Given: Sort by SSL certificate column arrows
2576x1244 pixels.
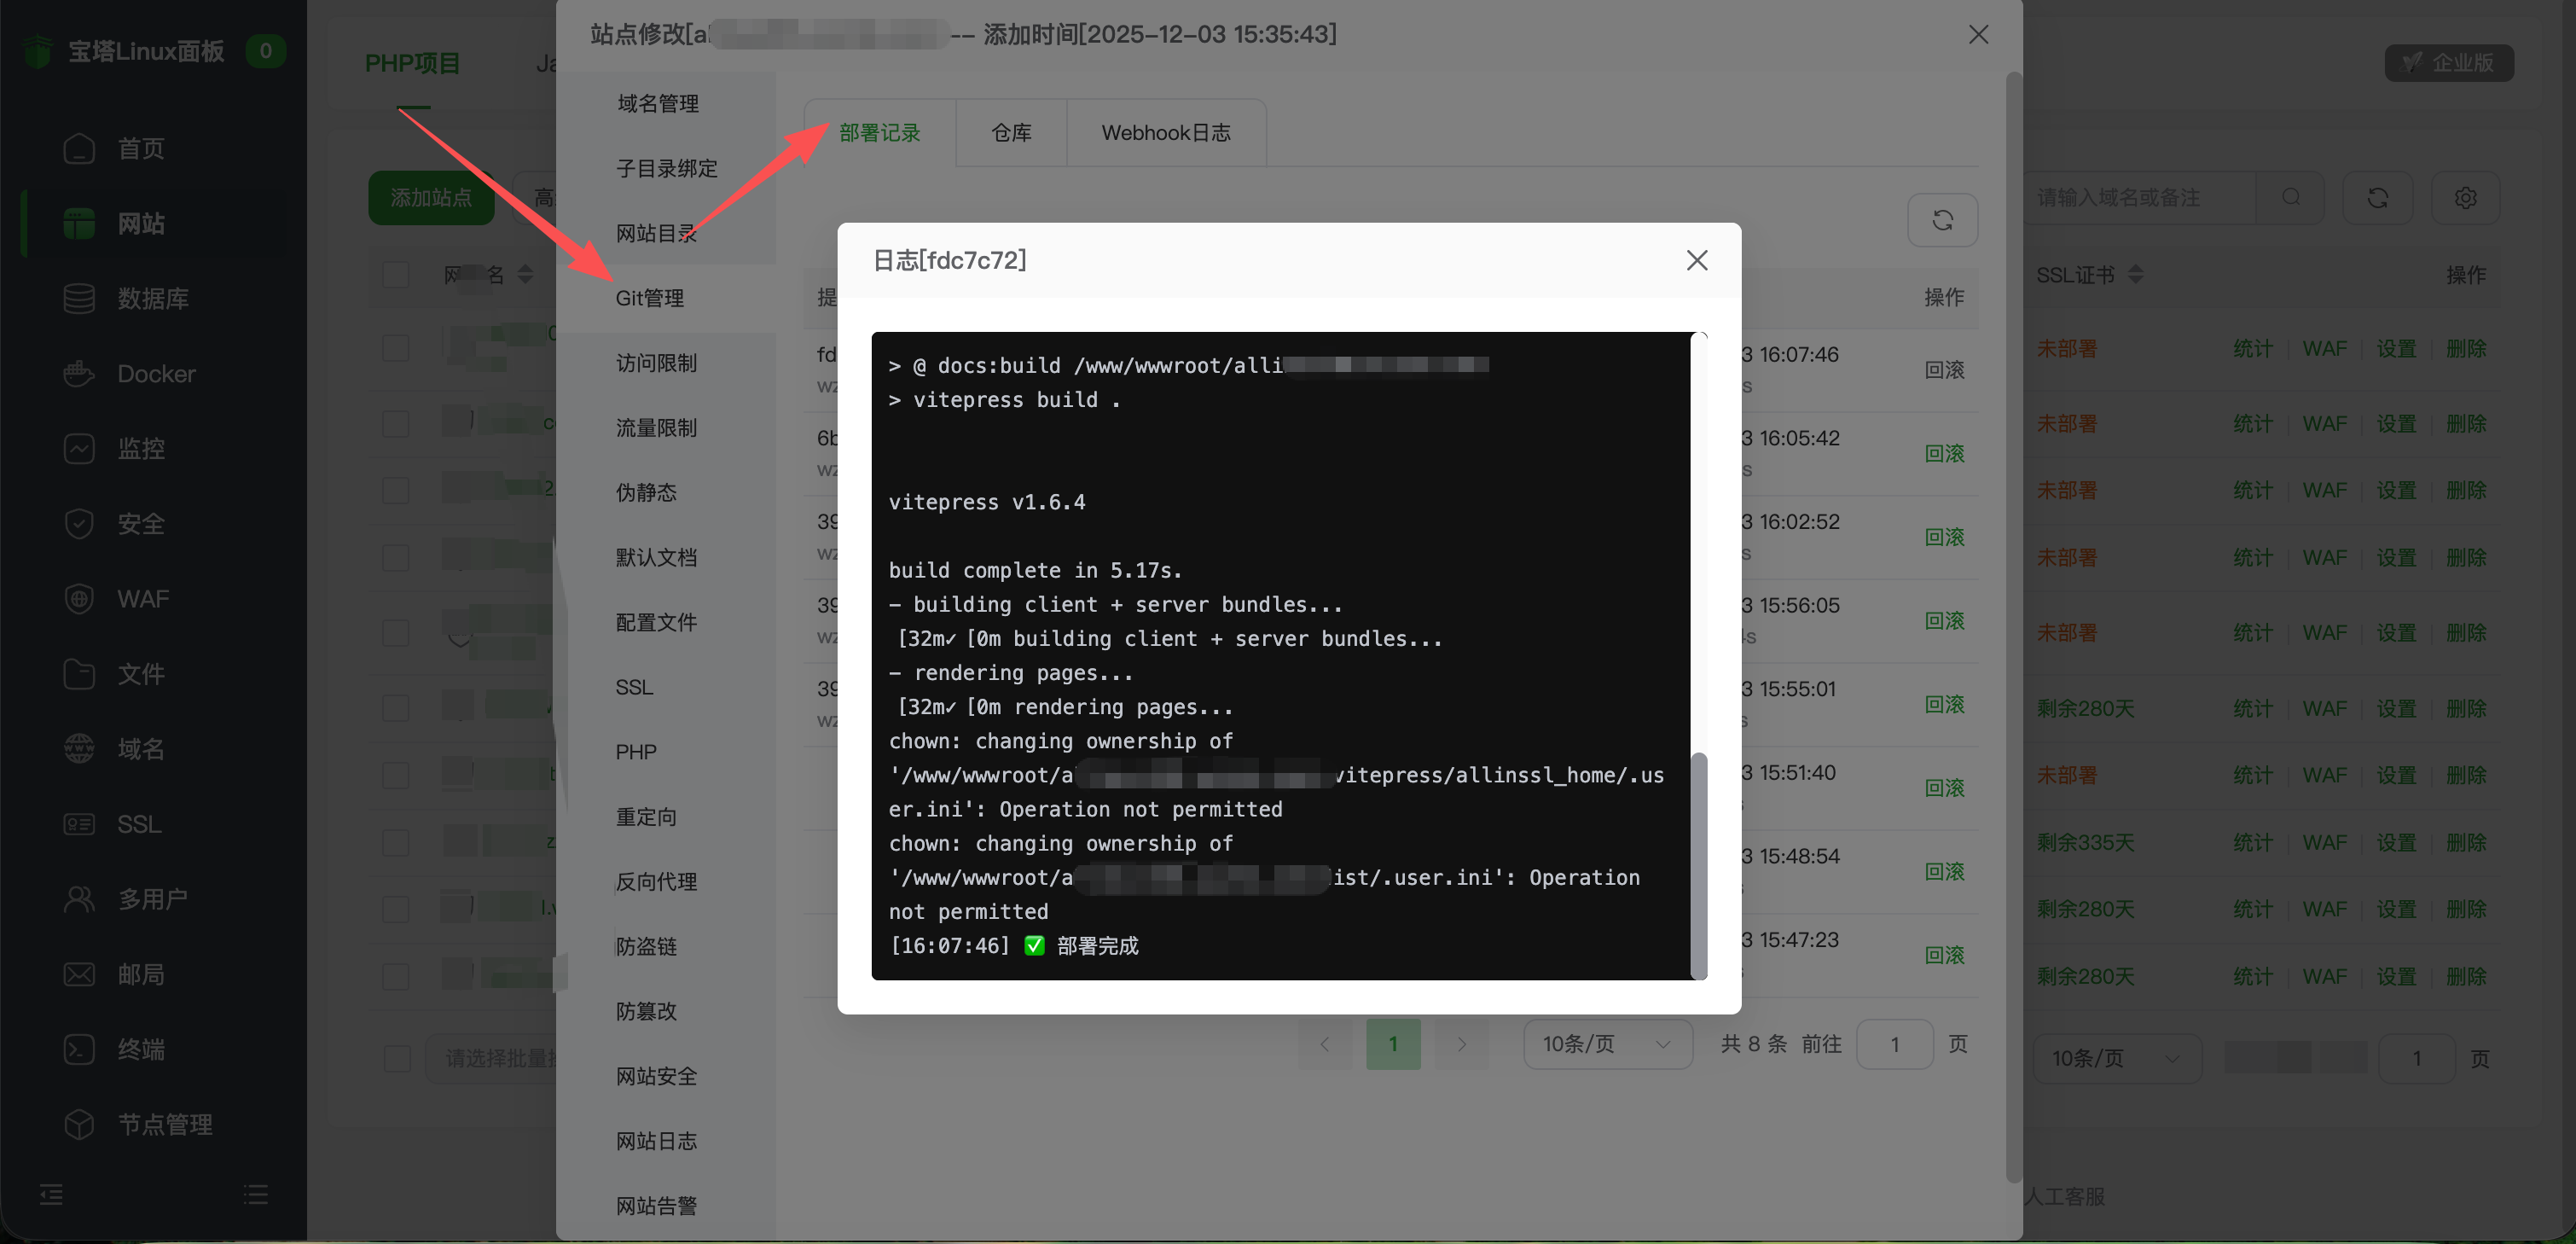Looking at the screenshot, I should (2135, 274).
